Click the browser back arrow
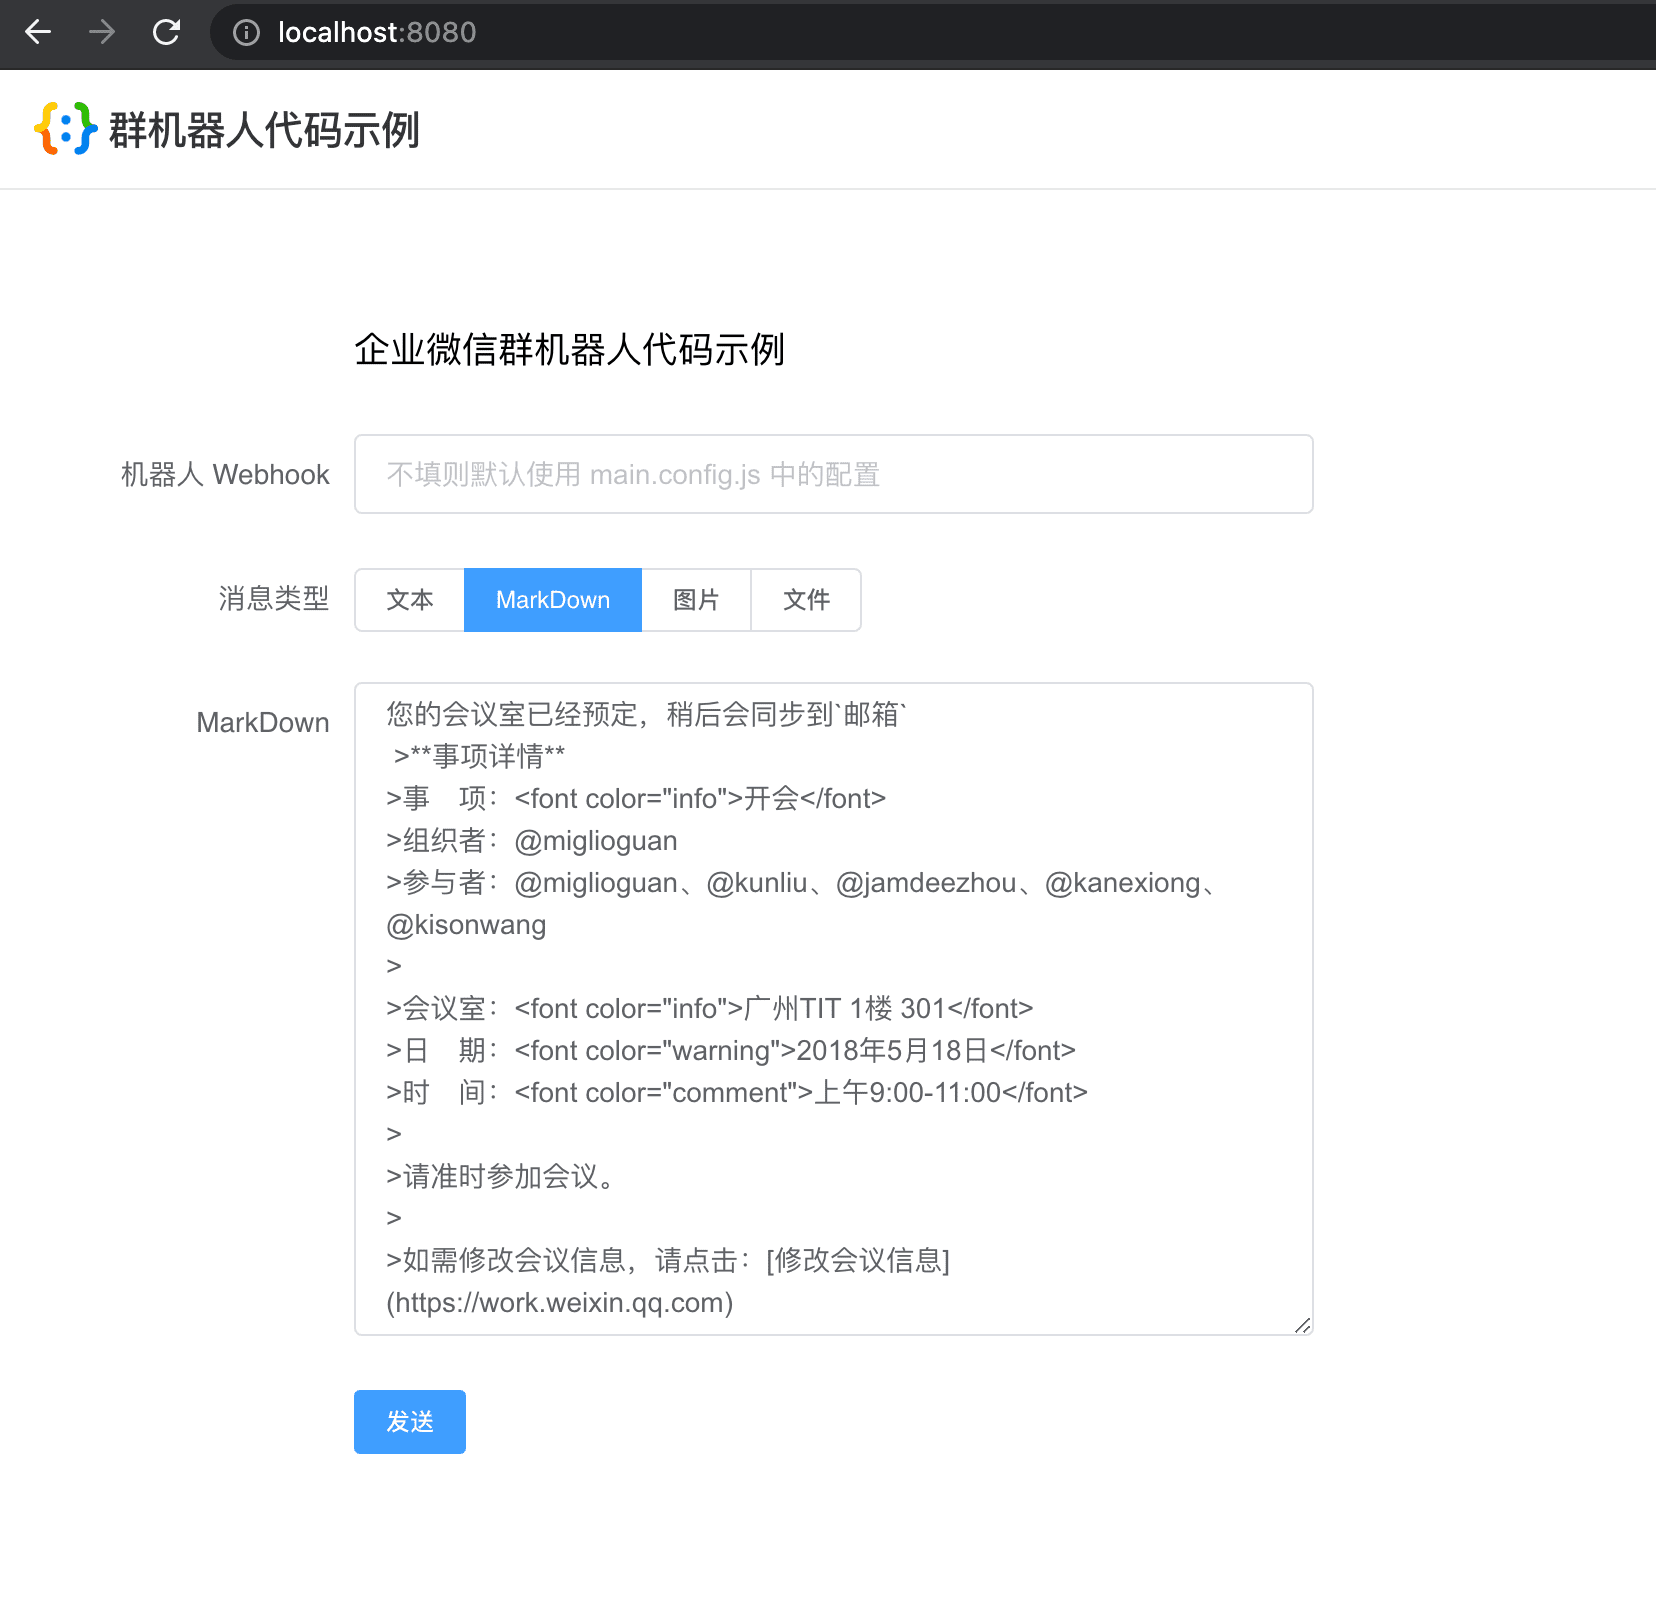This screenshot has width=1656, height=1606. click(38, 32)
